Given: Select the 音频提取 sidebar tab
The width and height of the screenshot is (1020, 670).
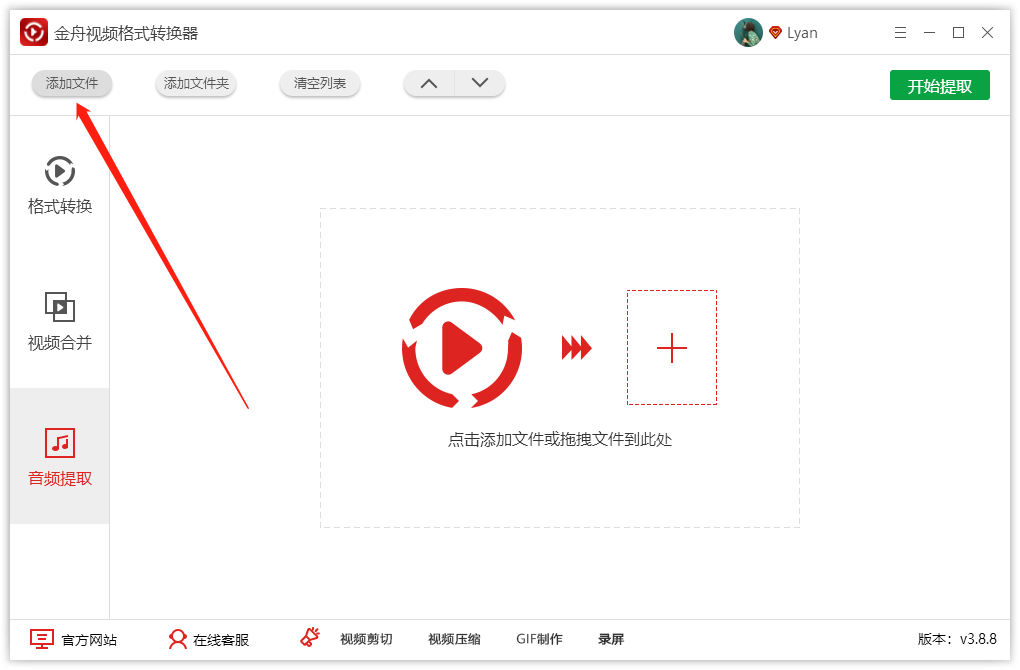Looking at the screenshot, I should [x=60, y=457].
